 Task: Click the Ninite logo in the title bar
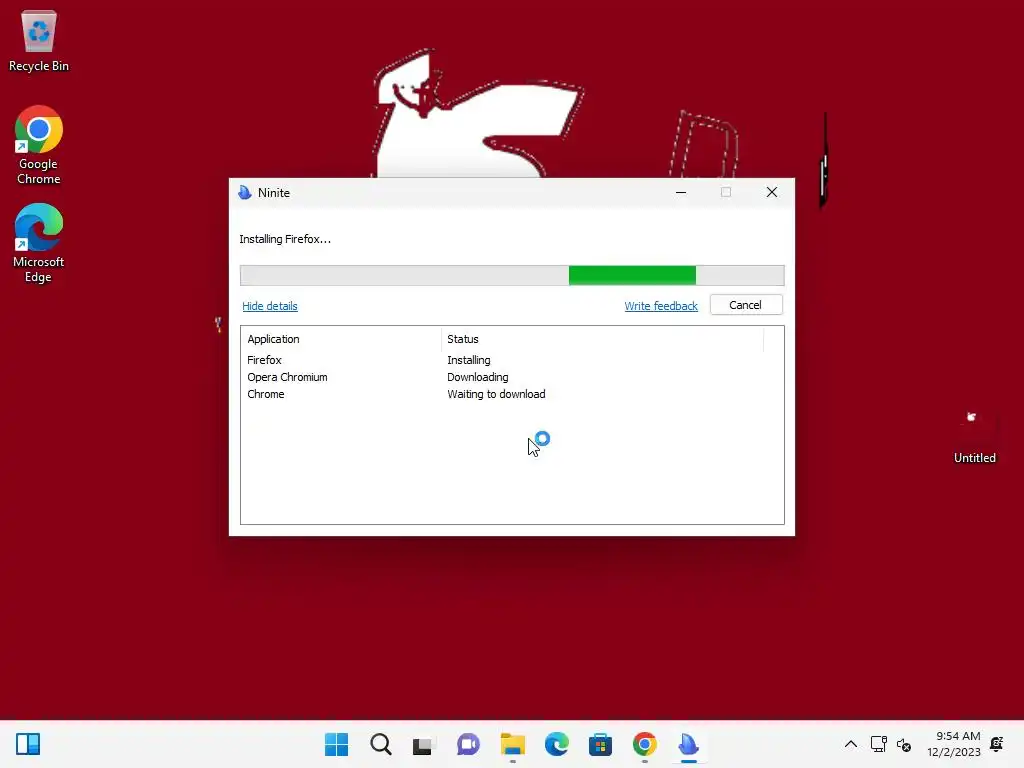click(x=245, y=193)
